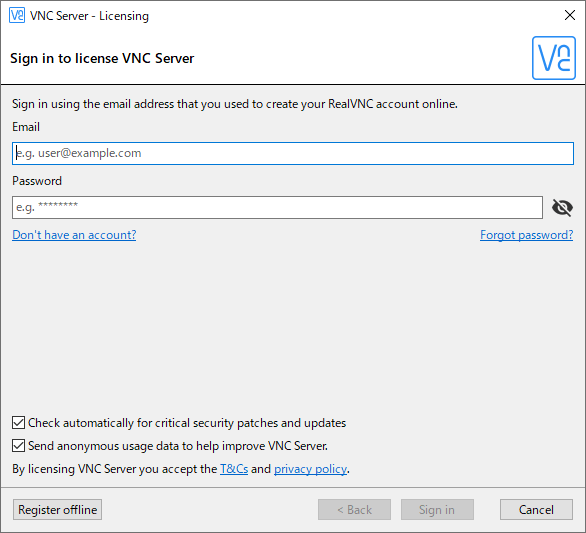Cancel the licensing dialog
Image resolution: width=586 pixels, height=533 pixels.
point(536,509)
